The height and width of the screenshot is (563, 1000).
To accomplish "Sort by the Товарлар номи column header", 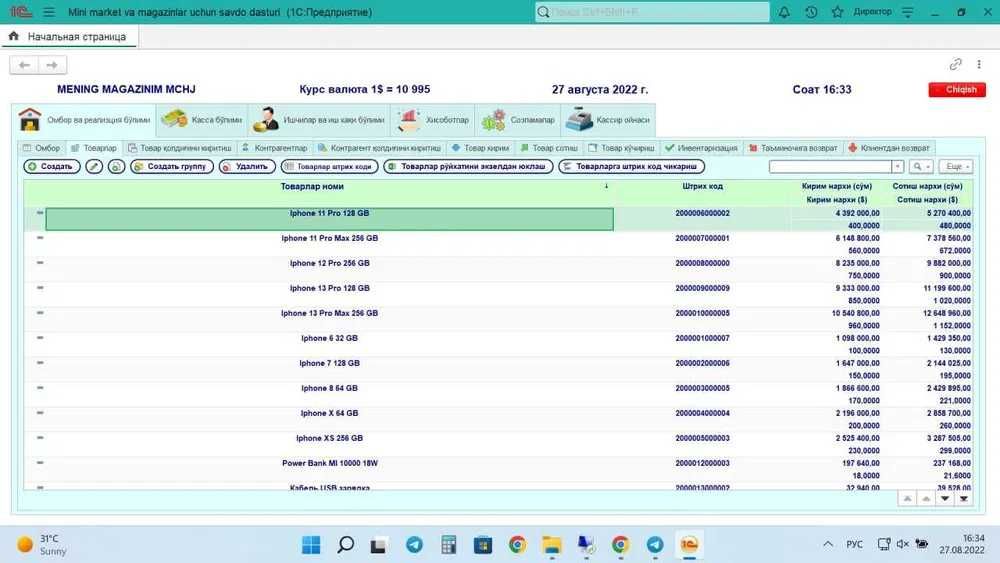I will coord(312,186).
